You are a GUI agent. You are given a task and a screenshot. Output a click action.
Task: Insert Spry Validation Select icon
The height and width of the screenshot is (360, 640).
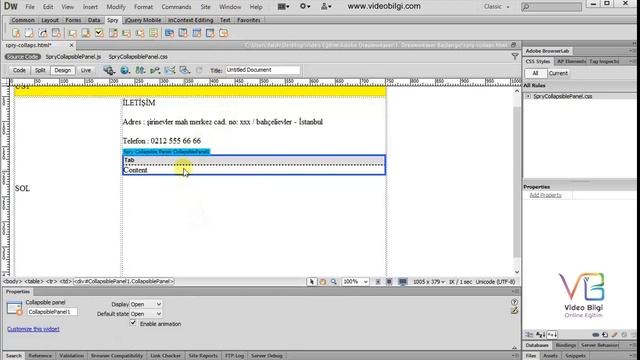point(113,33)
